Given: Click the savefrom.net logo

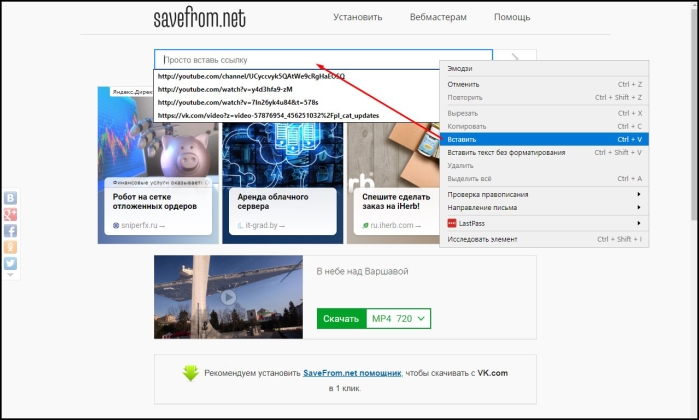Looking at the screenshot, I should pyautogui.click(x=199, y=18).
